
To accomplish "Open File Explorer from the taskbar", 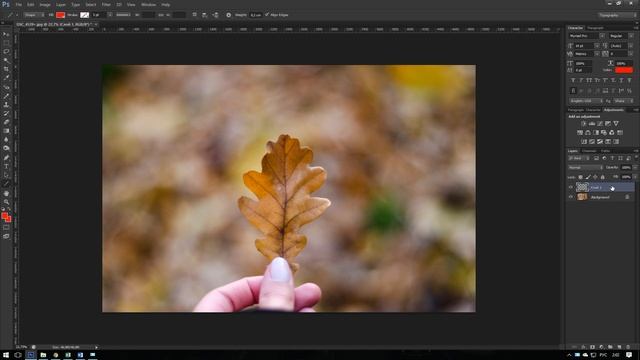I will coord(43,355).
